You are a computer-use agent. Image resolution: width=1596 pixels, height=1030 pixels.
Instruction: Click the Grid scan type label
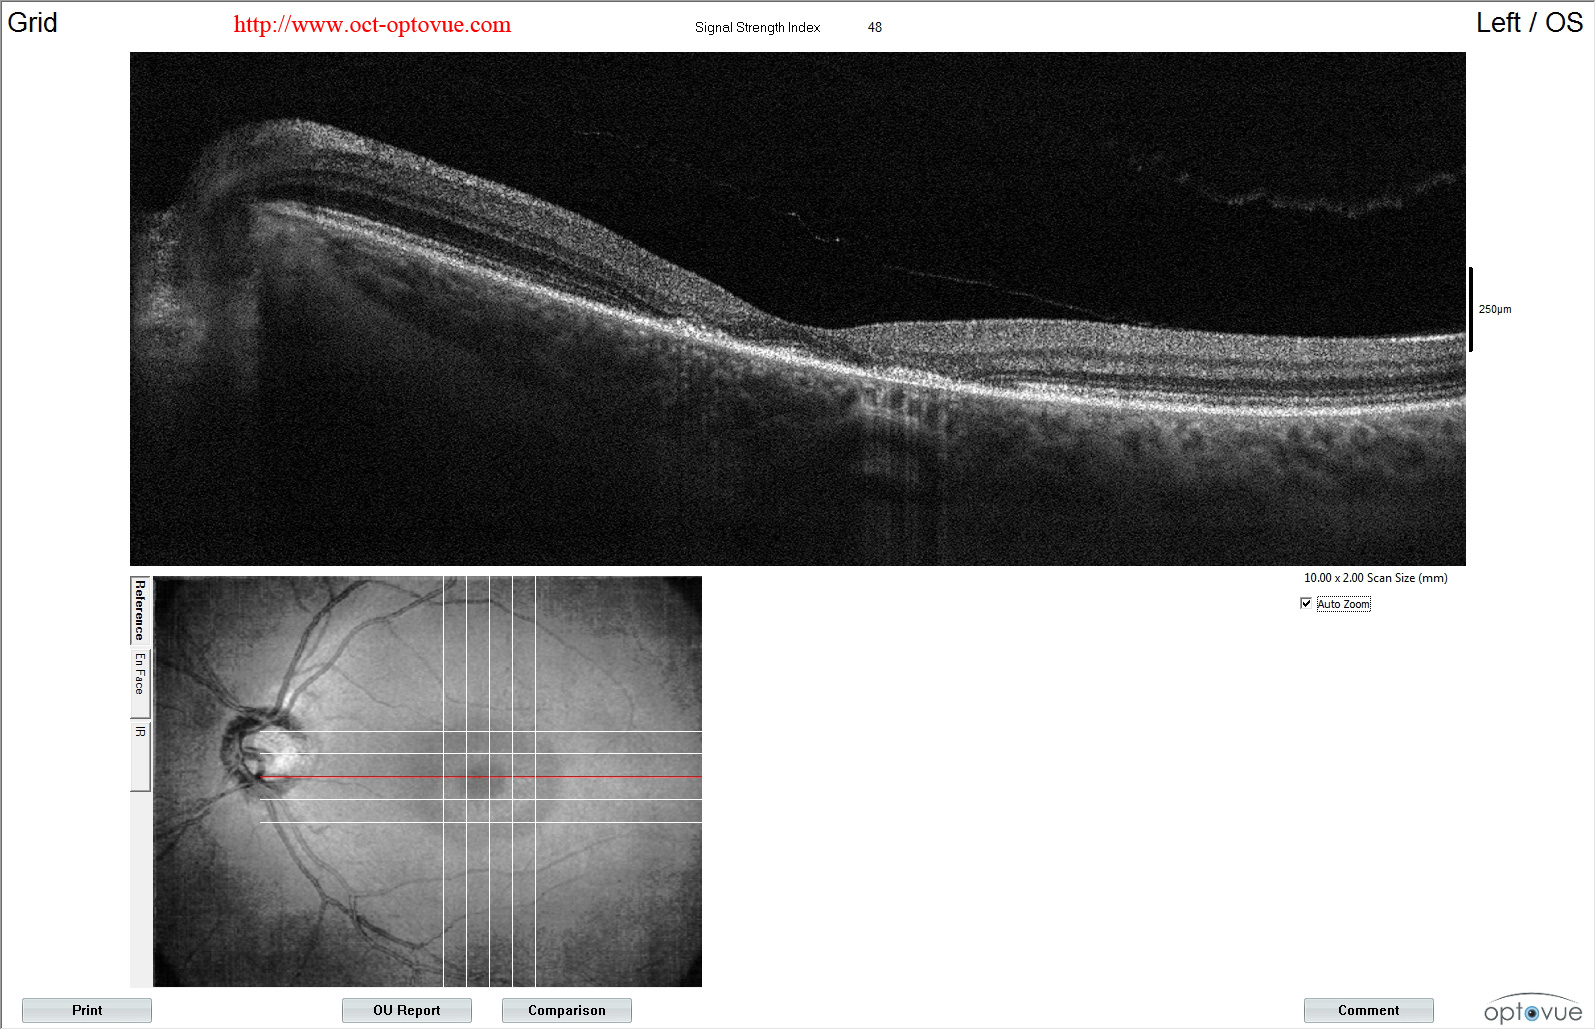(x=33, y=23)
